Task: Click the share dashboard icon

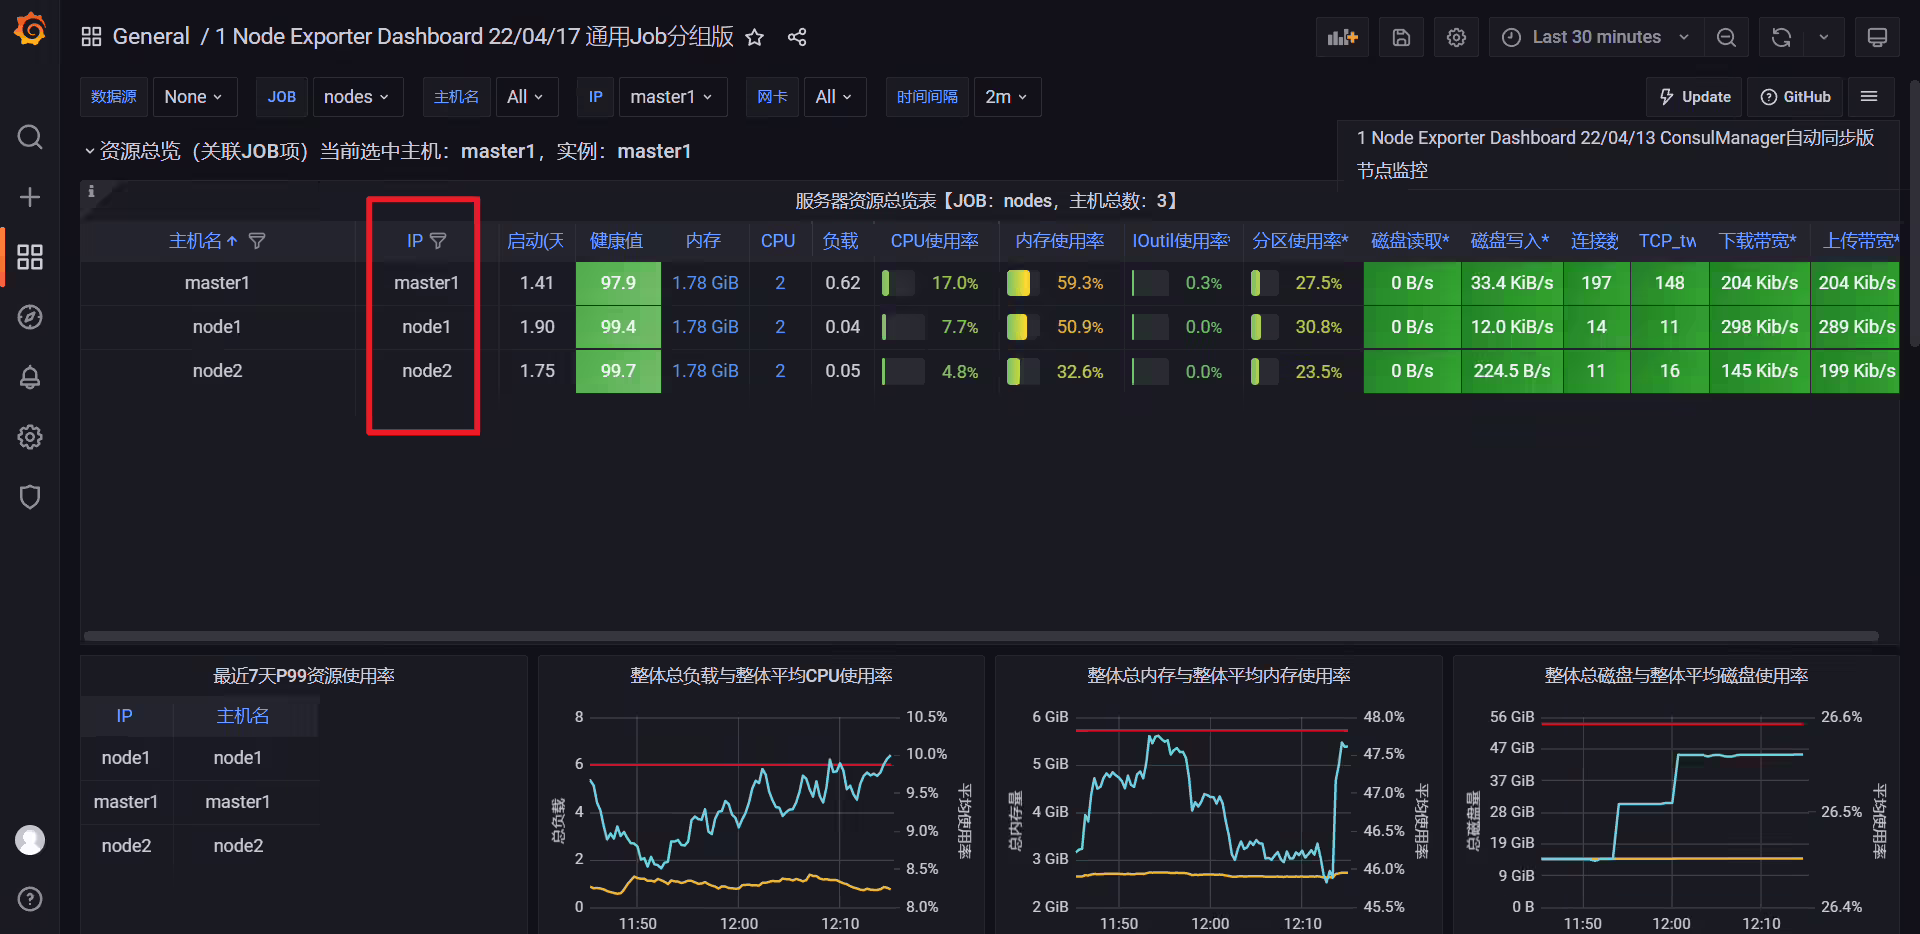Action: pyautogui.click(x=797, y=37)
